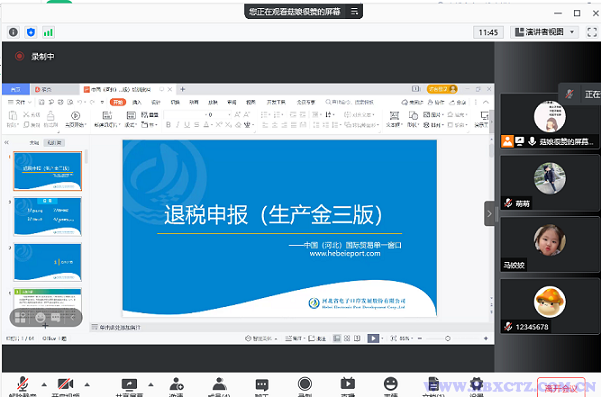Expand the video options arrow beside camera

point(87,384)
